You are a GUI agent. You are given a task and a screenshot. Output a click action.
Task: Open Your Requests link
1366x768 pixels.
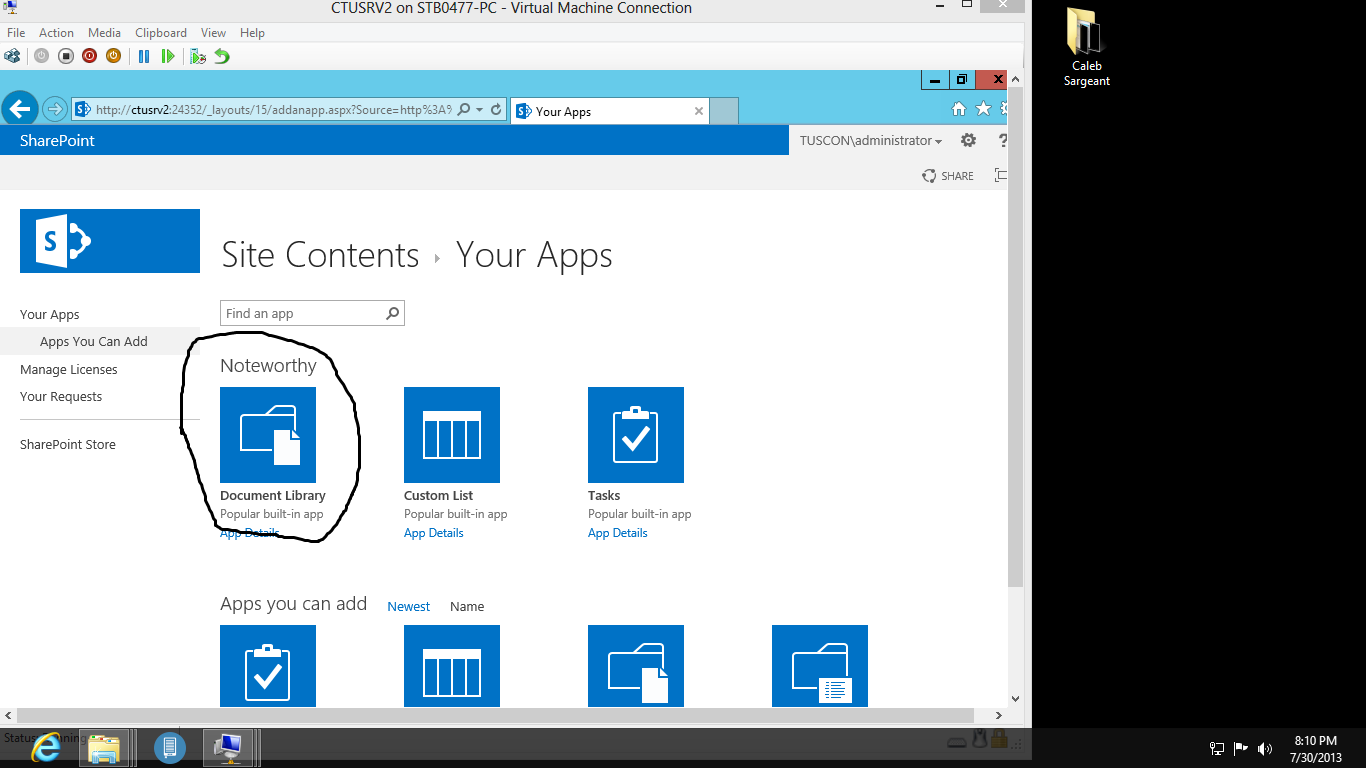point(61,396)
